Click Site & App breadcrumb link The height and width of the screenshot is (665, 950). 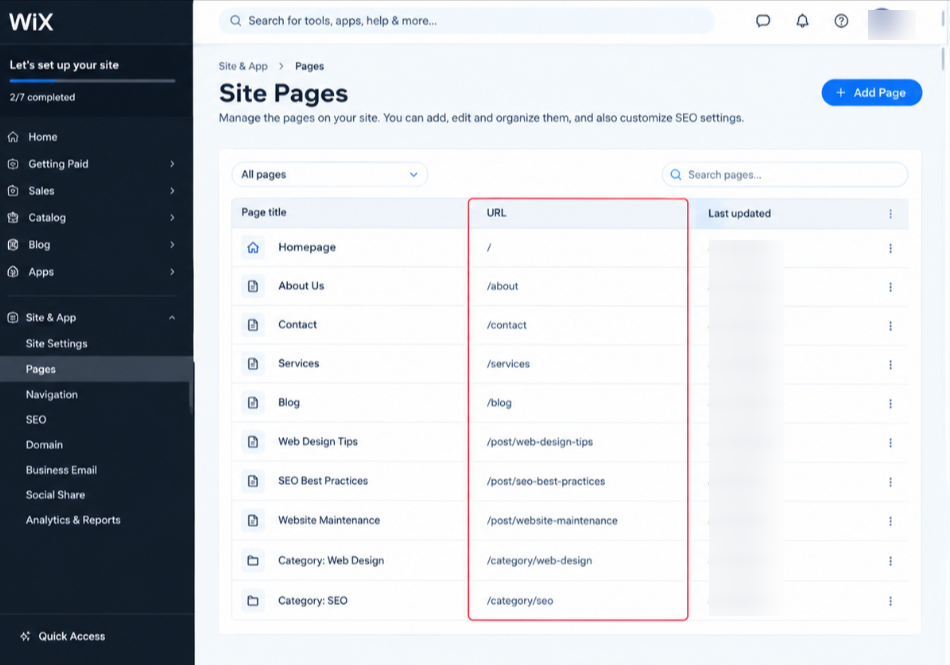[243, 66]
